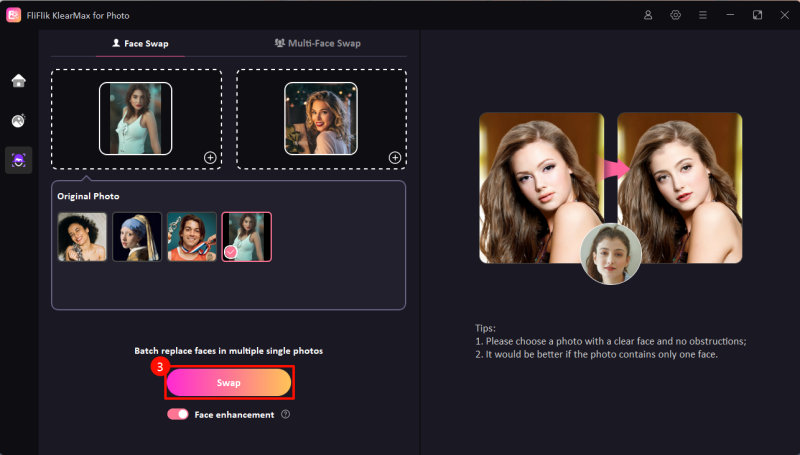
Task: Open the photo enhancer sidebar tool
Action: (x=18, y=121)
